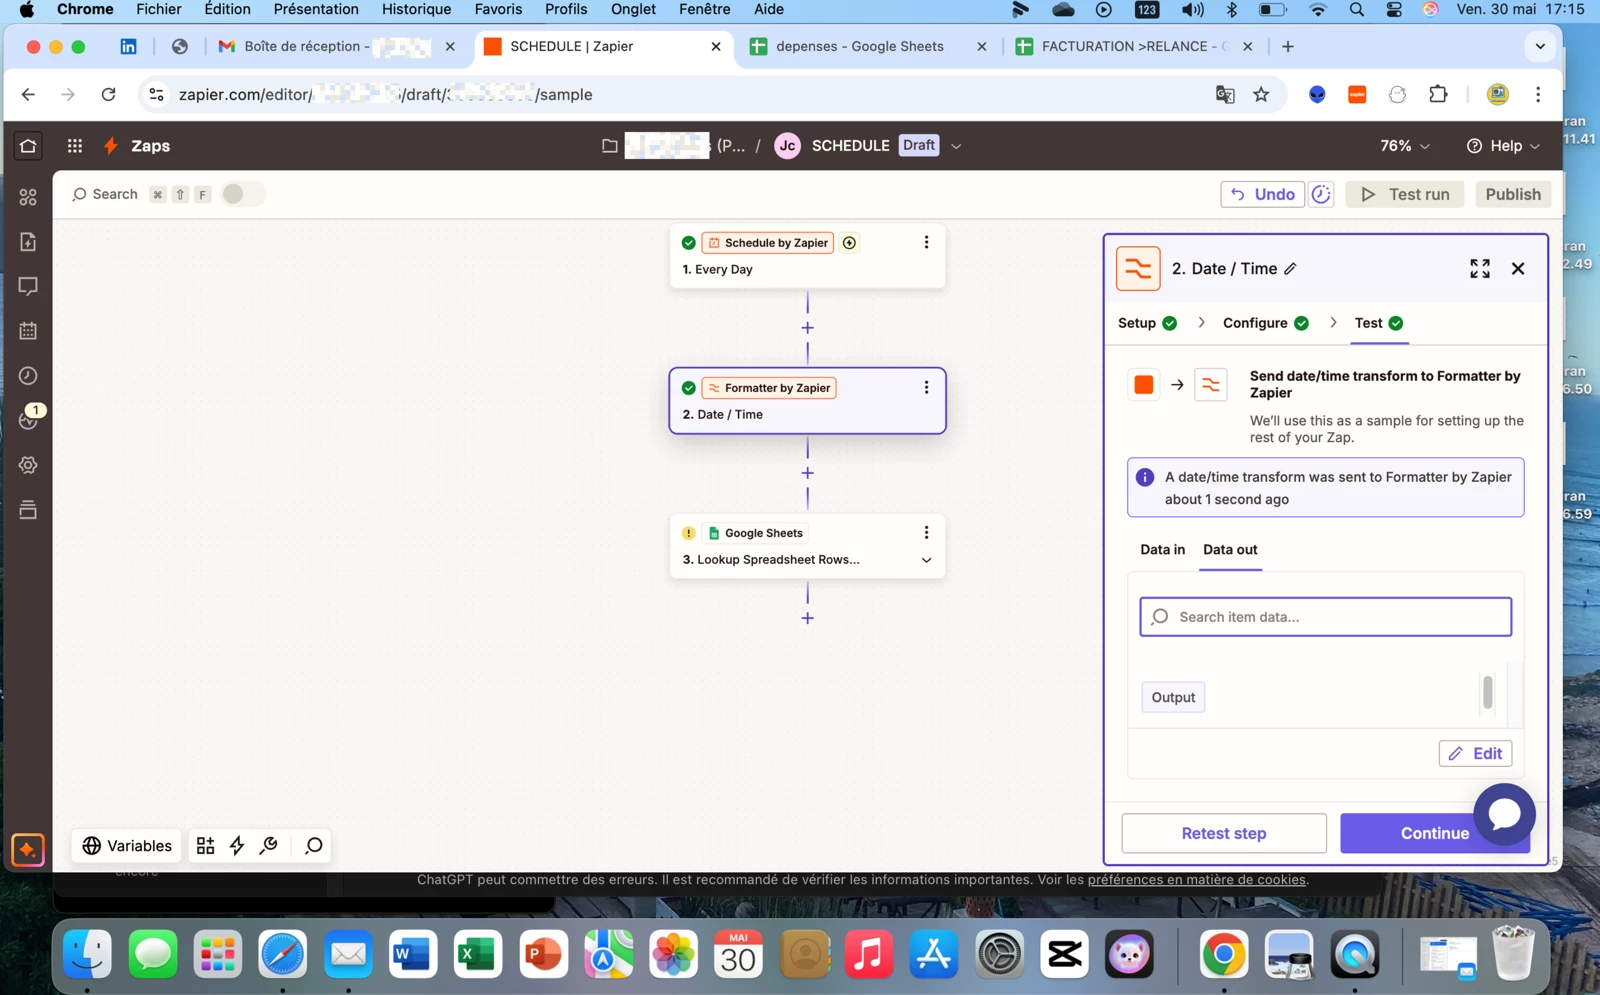Click the data output scrollbar thumb
Image resolution: width=1600 pixels, height=995 pixels.
(x=1488, y=692)
